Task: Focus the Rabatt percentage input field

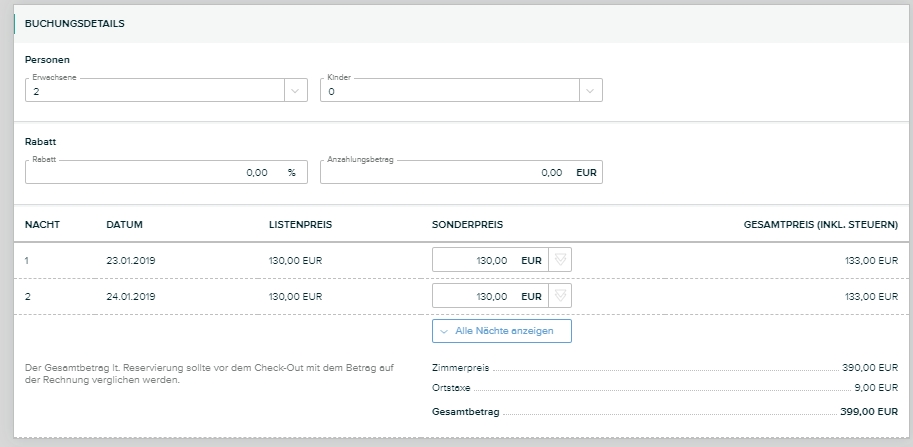Action: 150,173
